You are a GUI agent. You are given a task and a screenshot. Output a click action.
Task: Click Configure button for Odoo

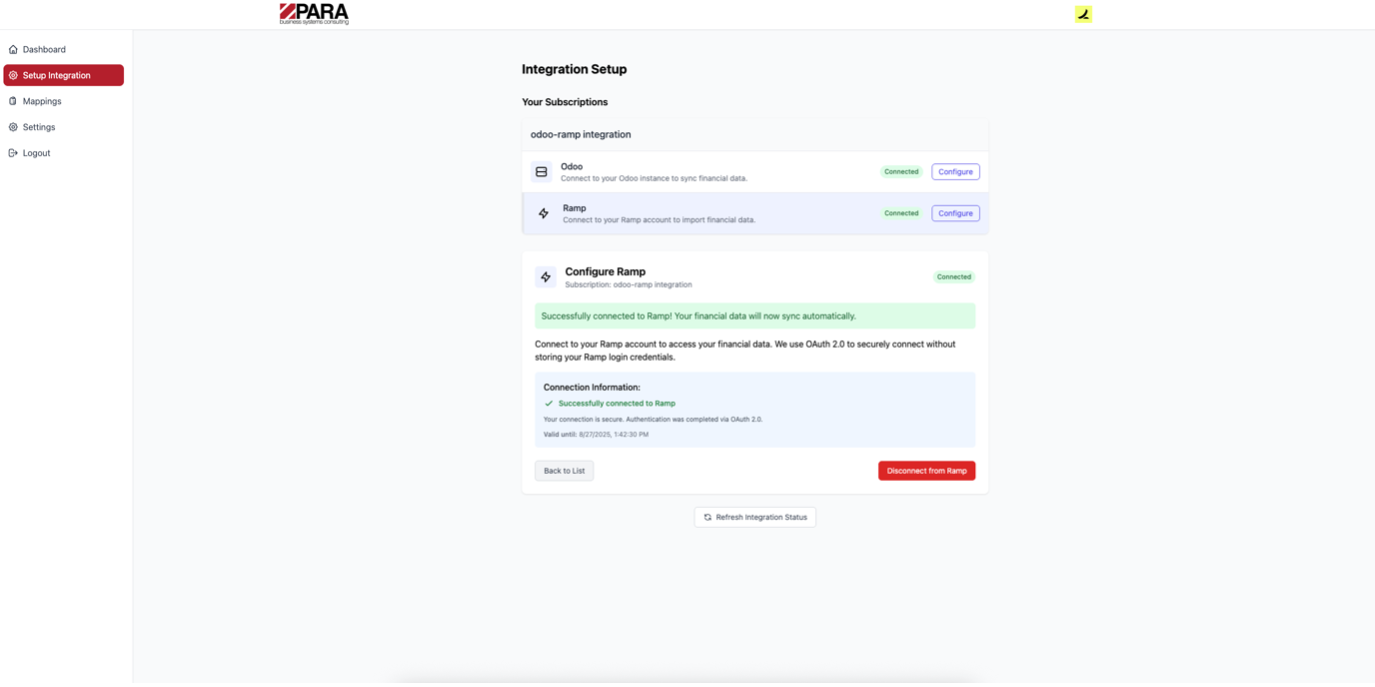[955, 172]
